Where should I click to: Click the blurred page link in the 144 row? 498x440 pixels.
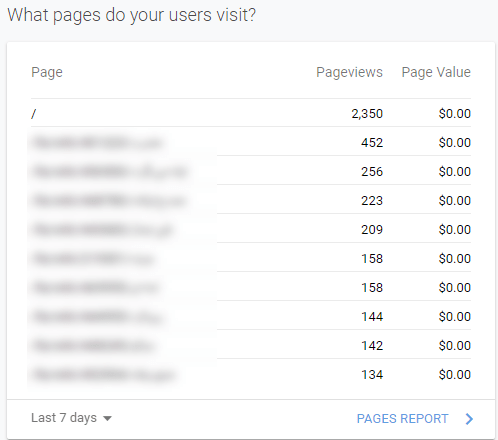tap(97, 317)
